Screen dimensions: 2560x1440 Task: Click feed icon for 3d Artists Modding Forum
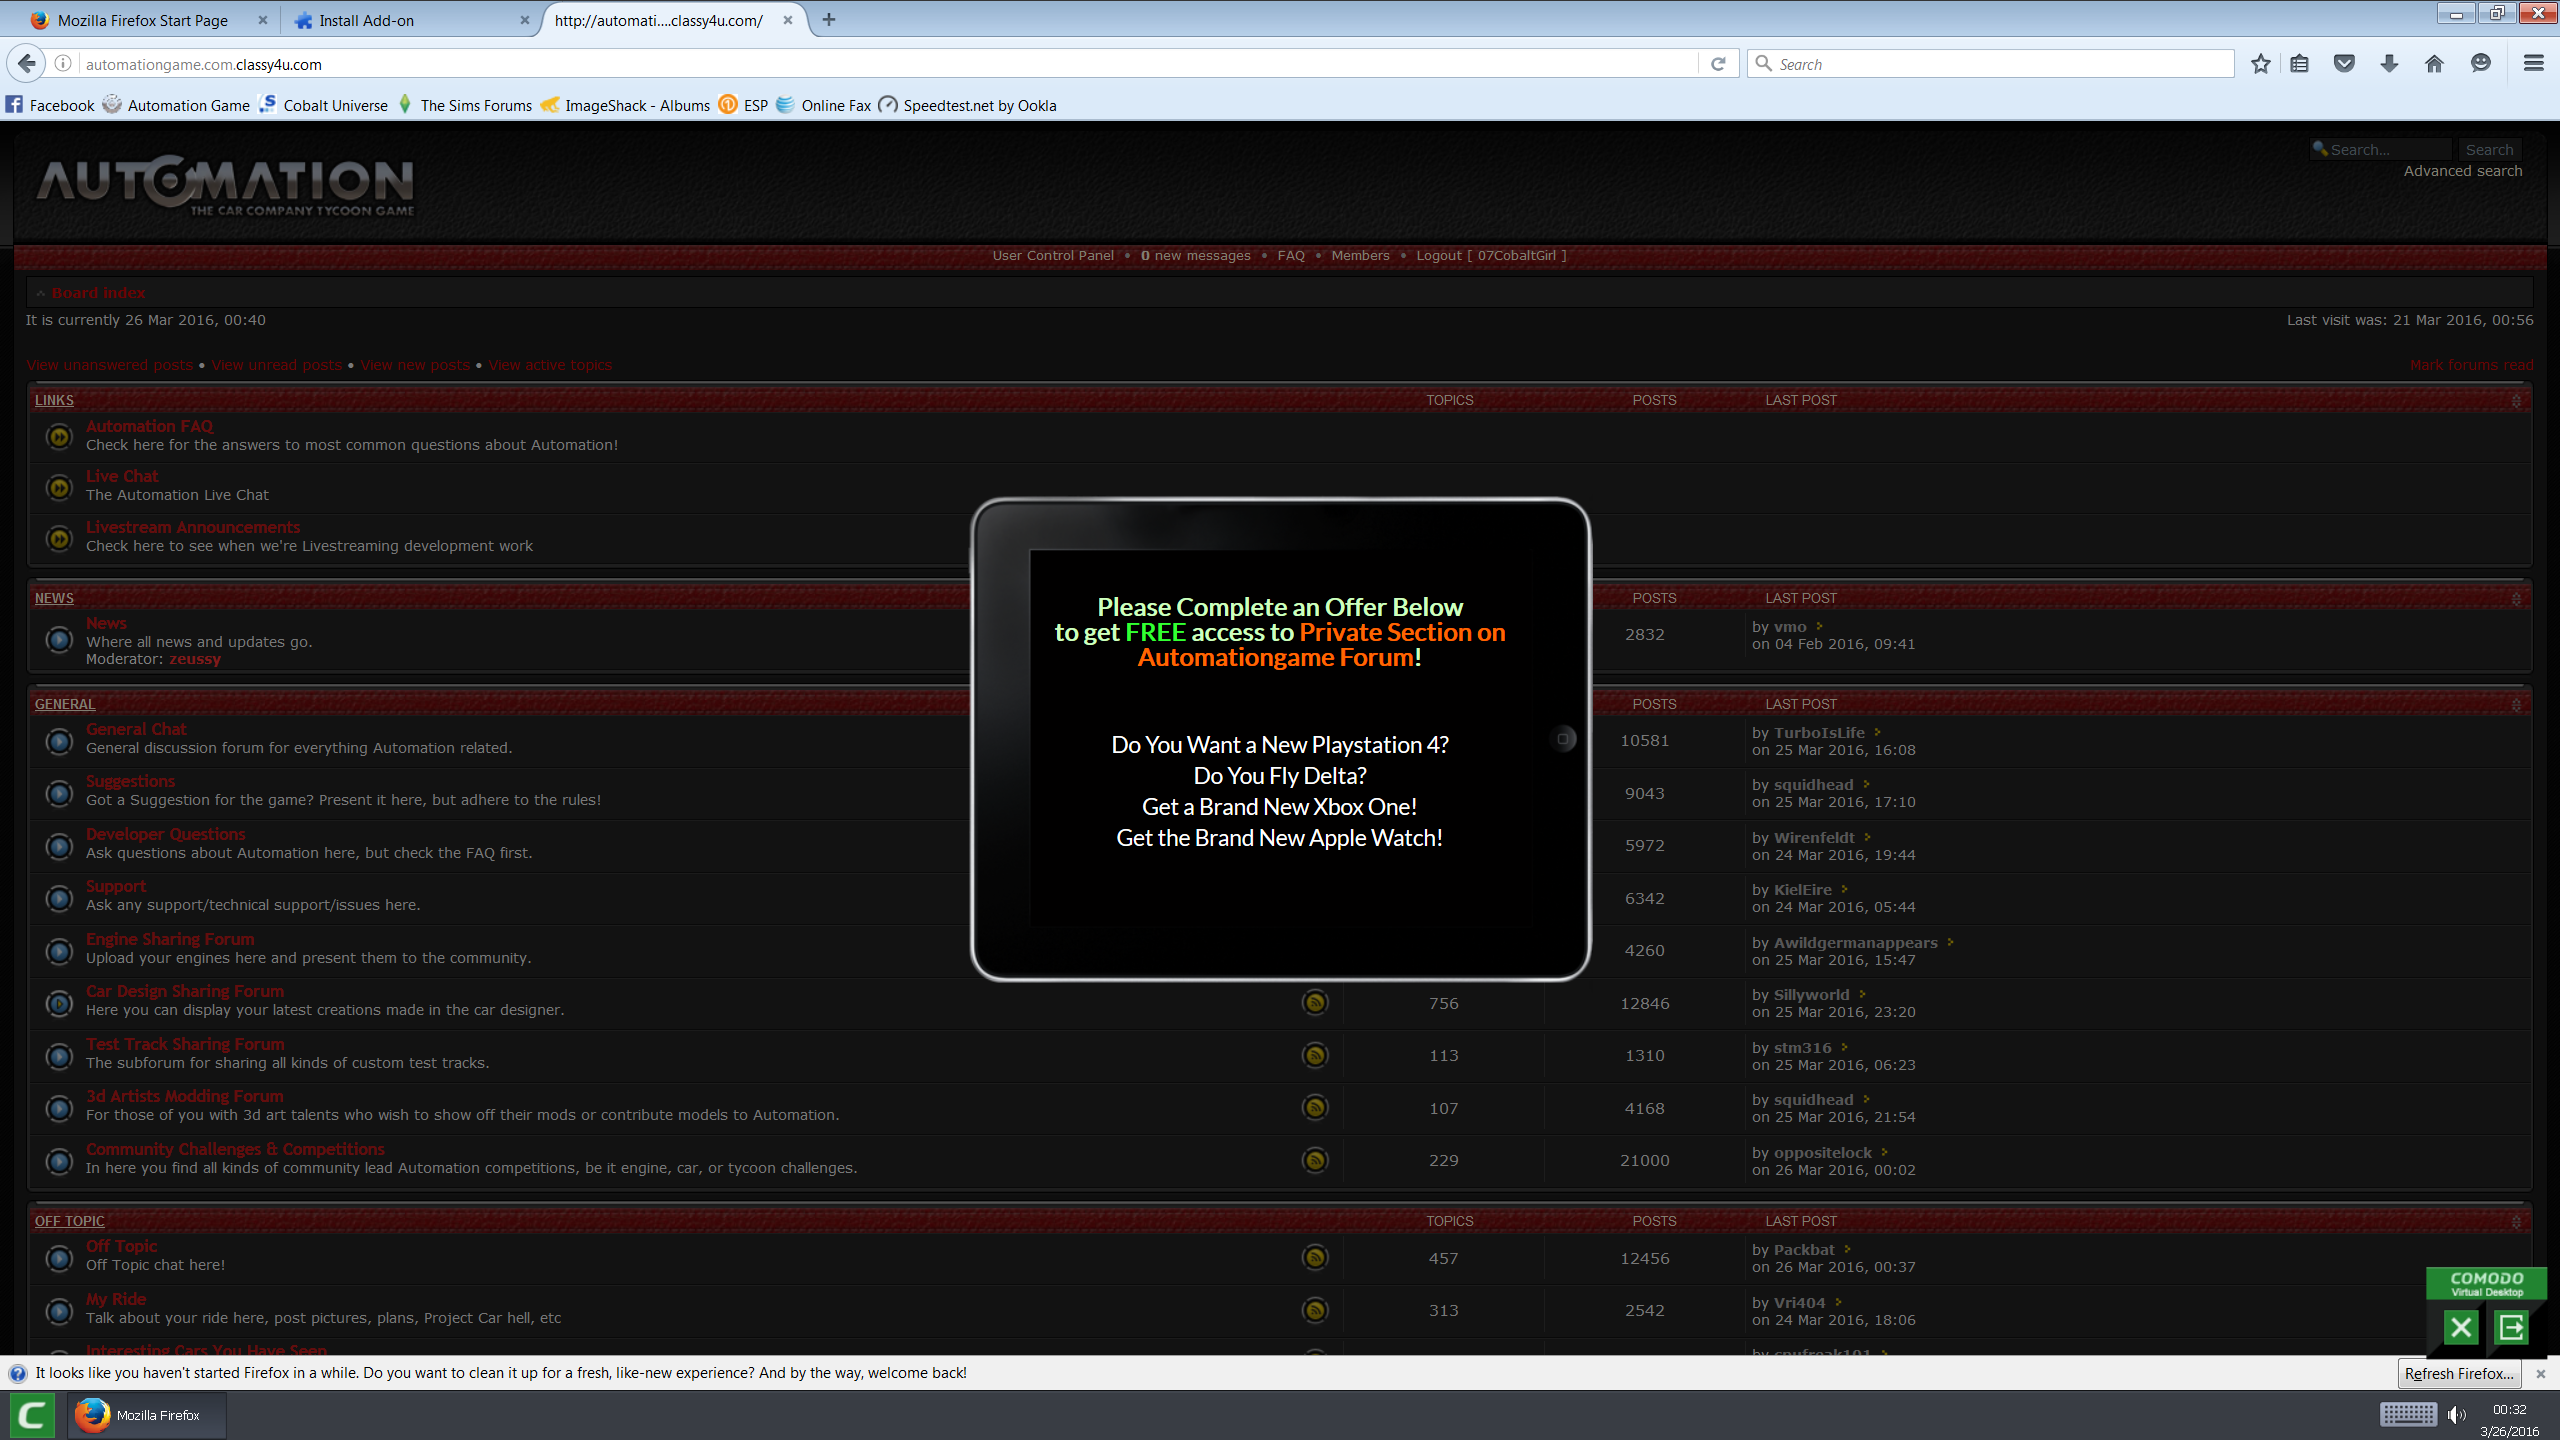1315,1108
